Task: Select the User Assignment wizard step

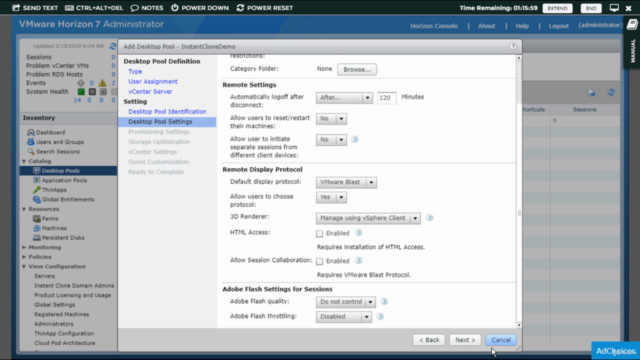Action: pos(153,82)
